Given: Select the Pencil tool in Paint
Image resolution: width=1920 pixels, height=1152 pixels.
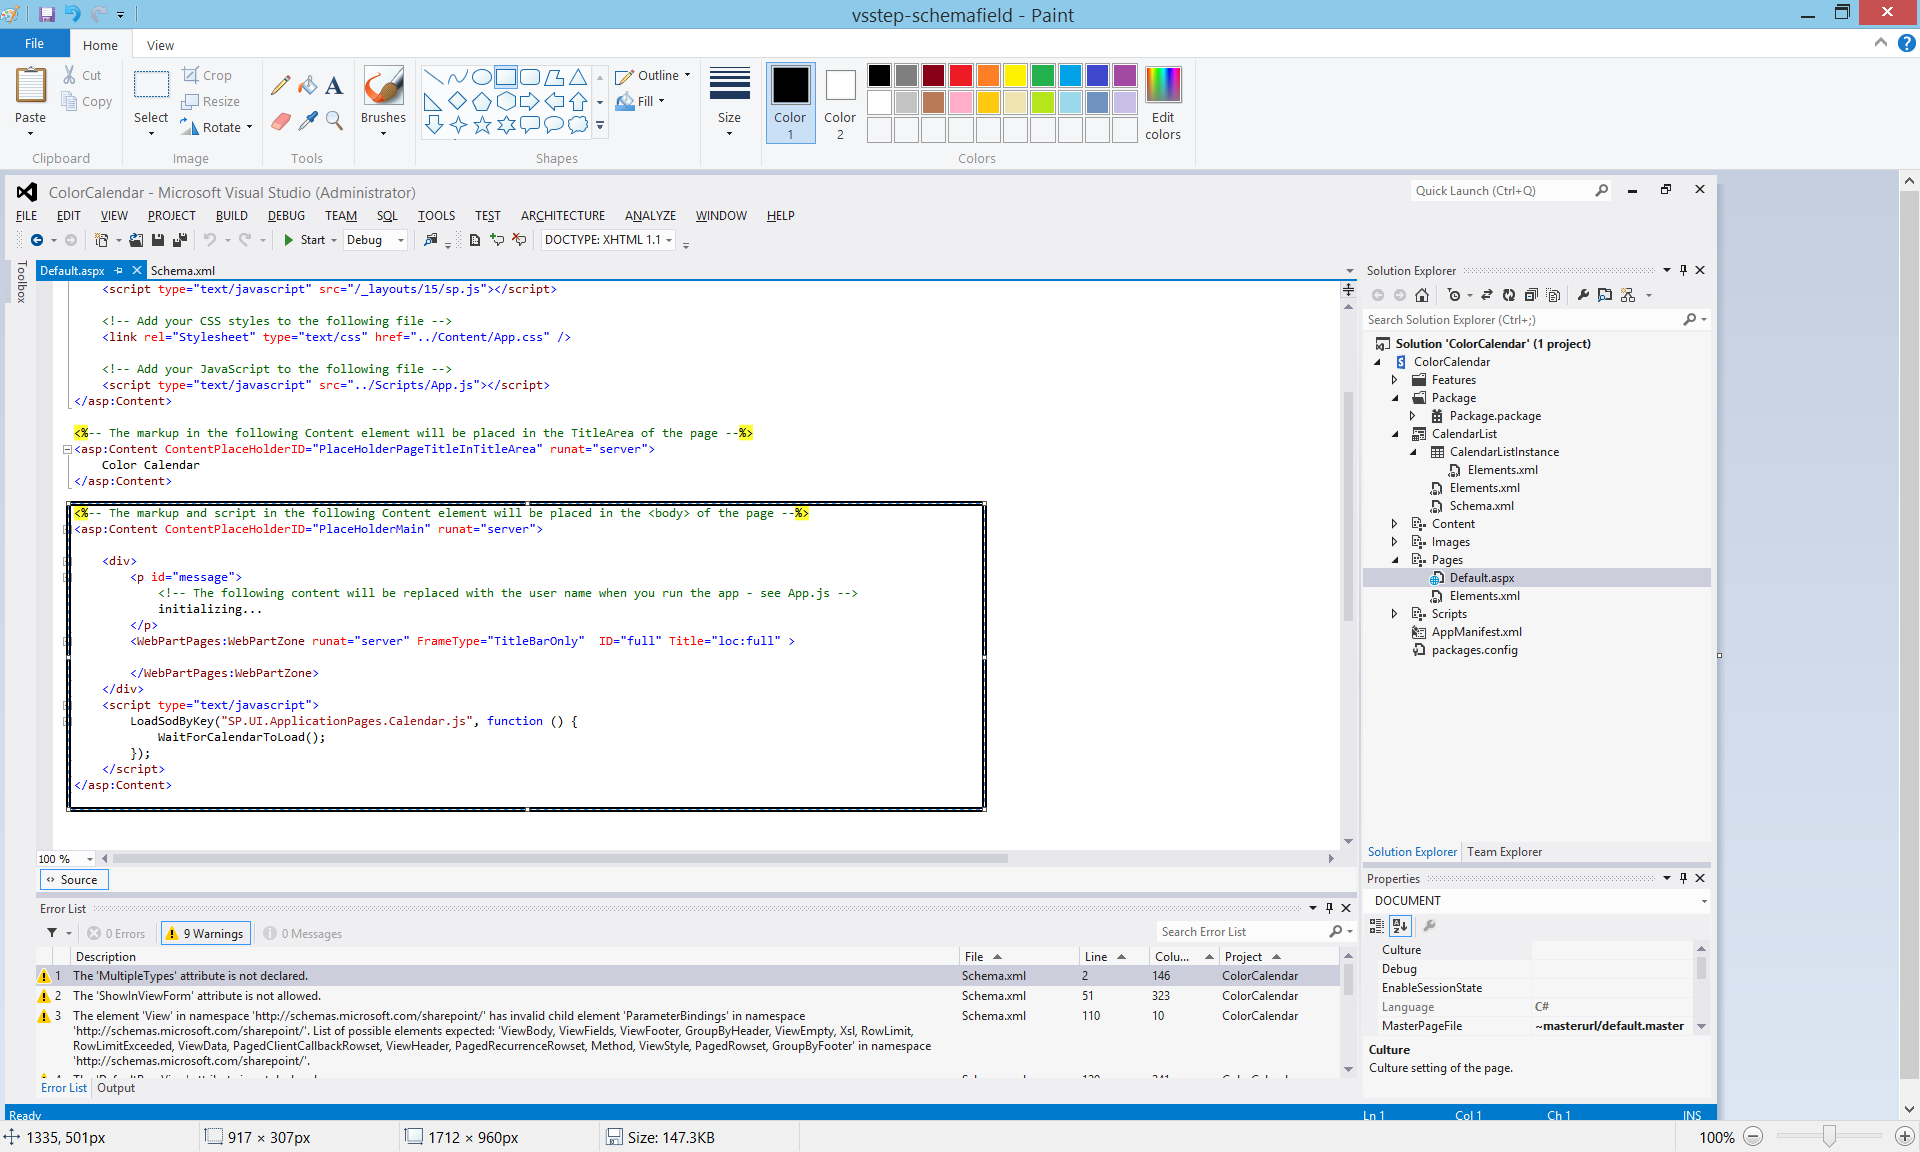Looking at the screenshot, I should [x=281, y=86].
